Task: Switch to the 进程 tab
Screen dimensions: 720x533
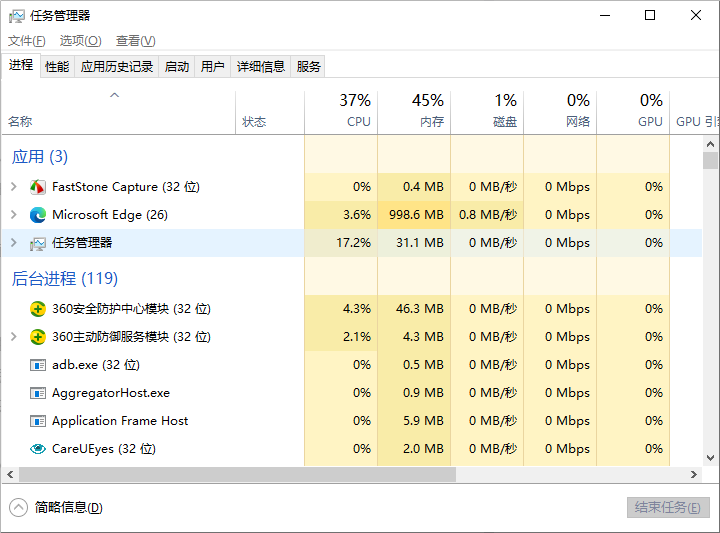Action: pyautogui.click(x=21, y=65)
